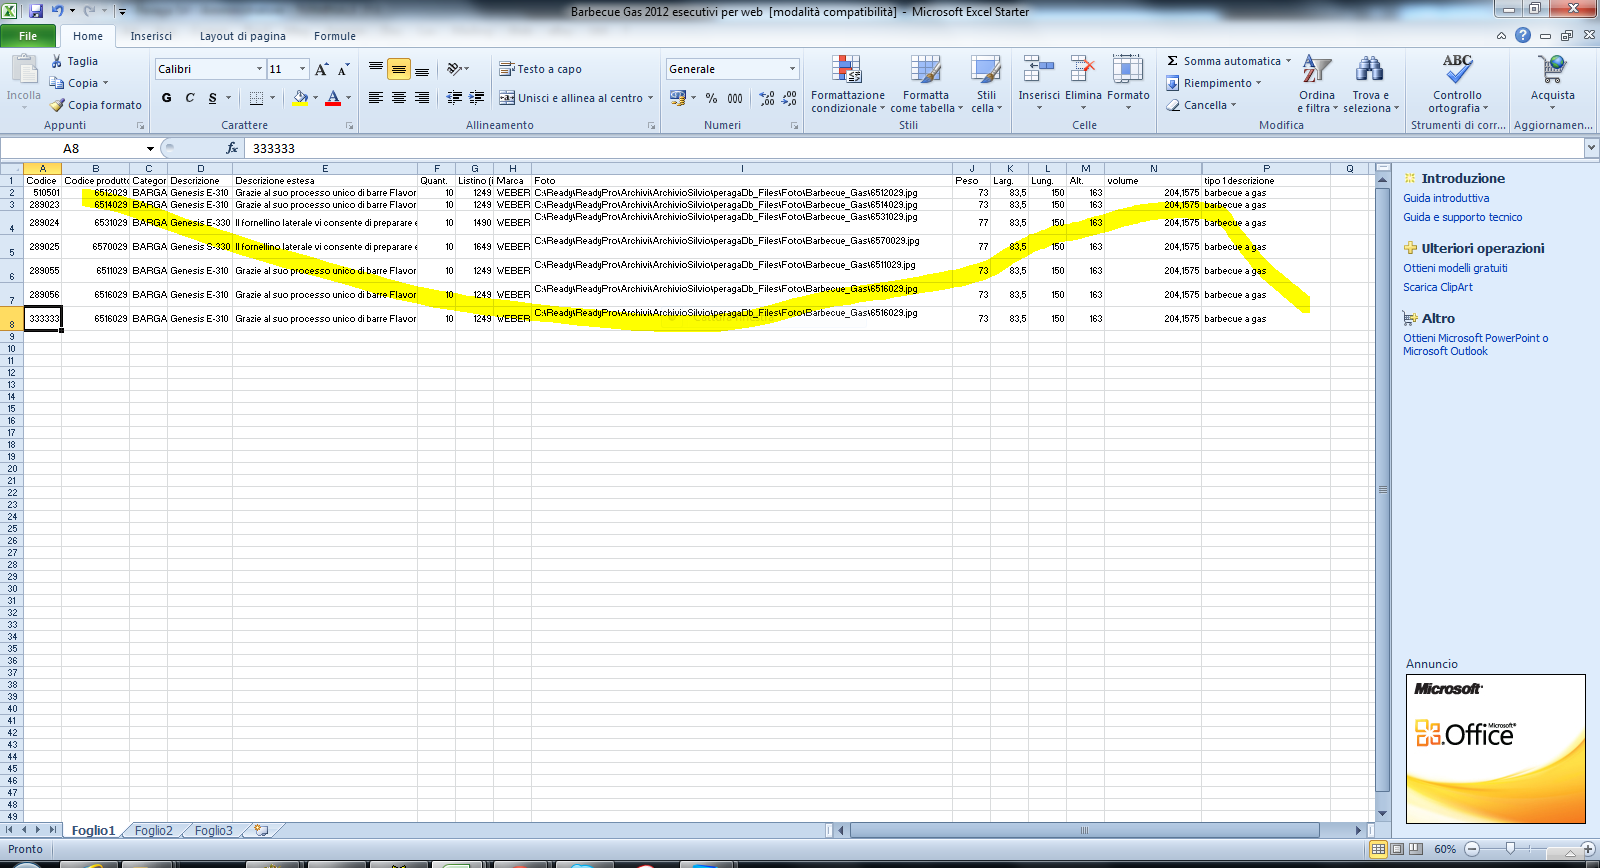Screen dimensions: 1600x868
Task: Switch to Inserisci ribbon tab
Action: pos(151,36)
